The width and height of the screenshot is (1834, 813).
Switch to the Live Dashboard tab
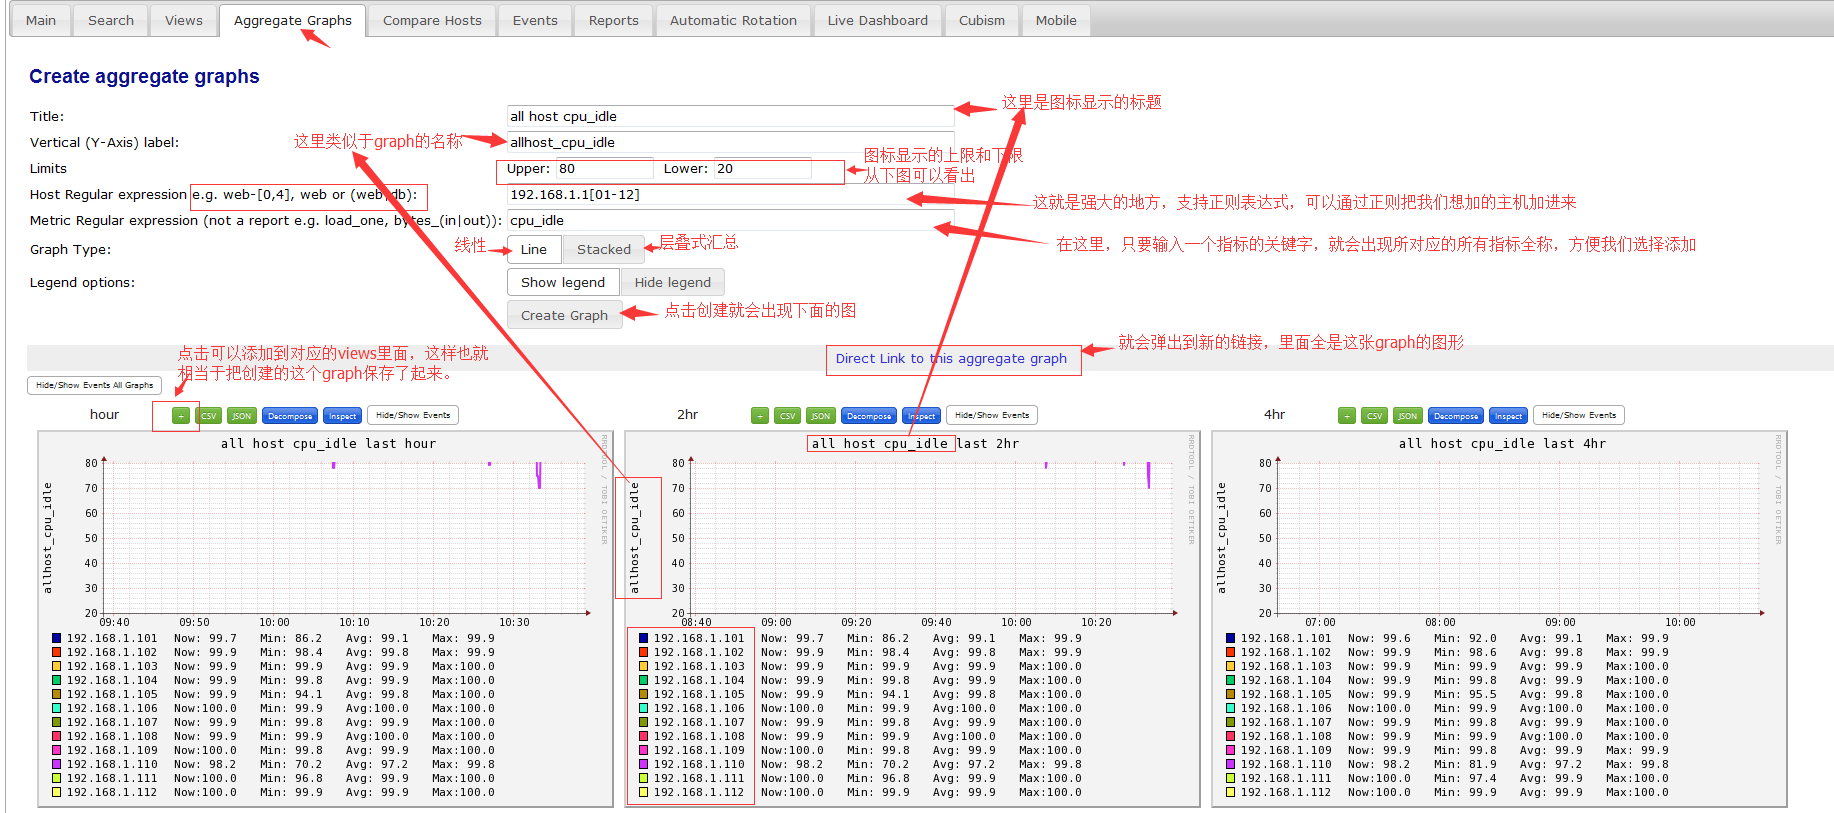[877, 20]
